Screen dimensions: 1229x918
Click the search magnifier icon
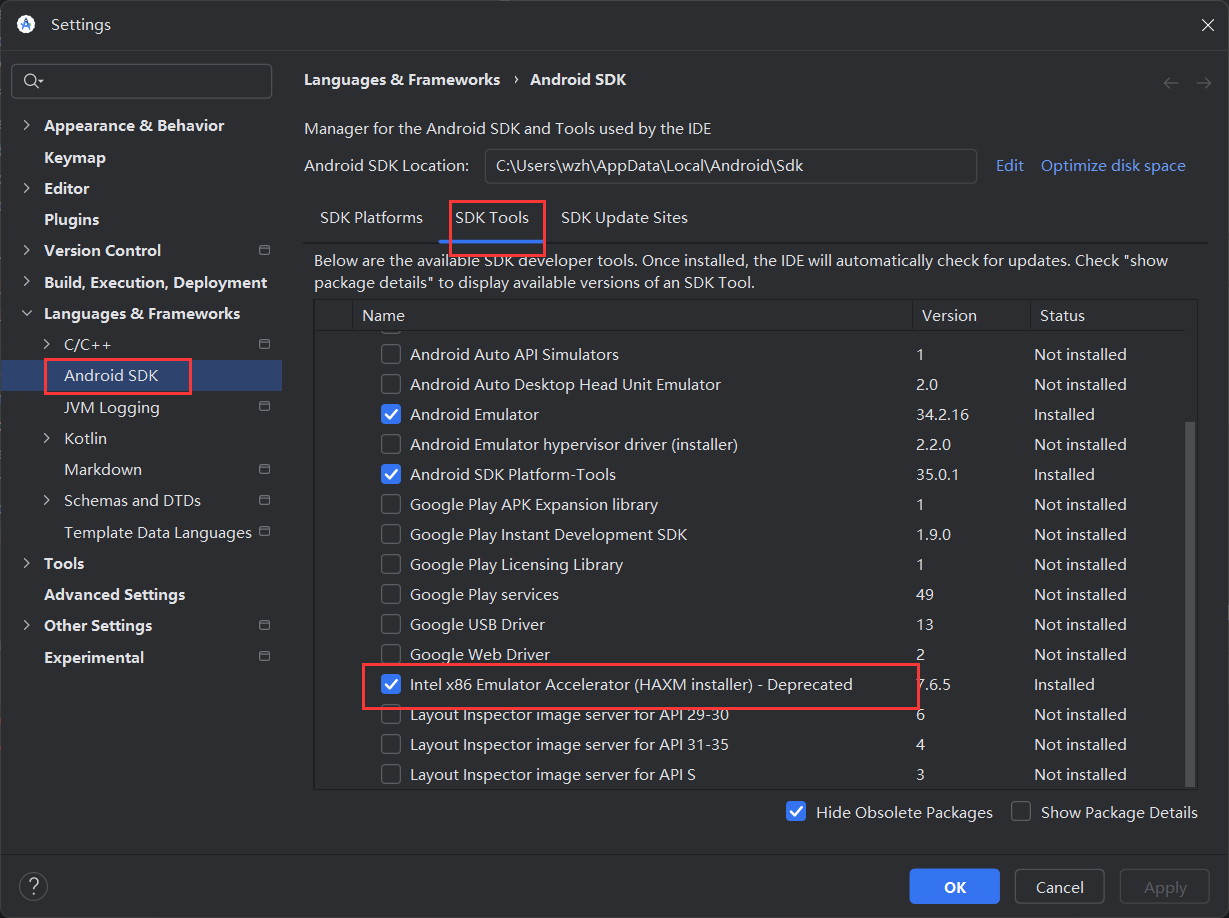click(31, 81)
